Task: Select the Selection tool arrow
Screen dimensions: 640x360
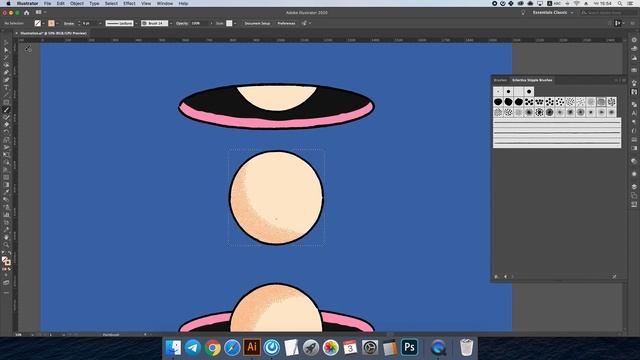Action: (x=6, y=43)
